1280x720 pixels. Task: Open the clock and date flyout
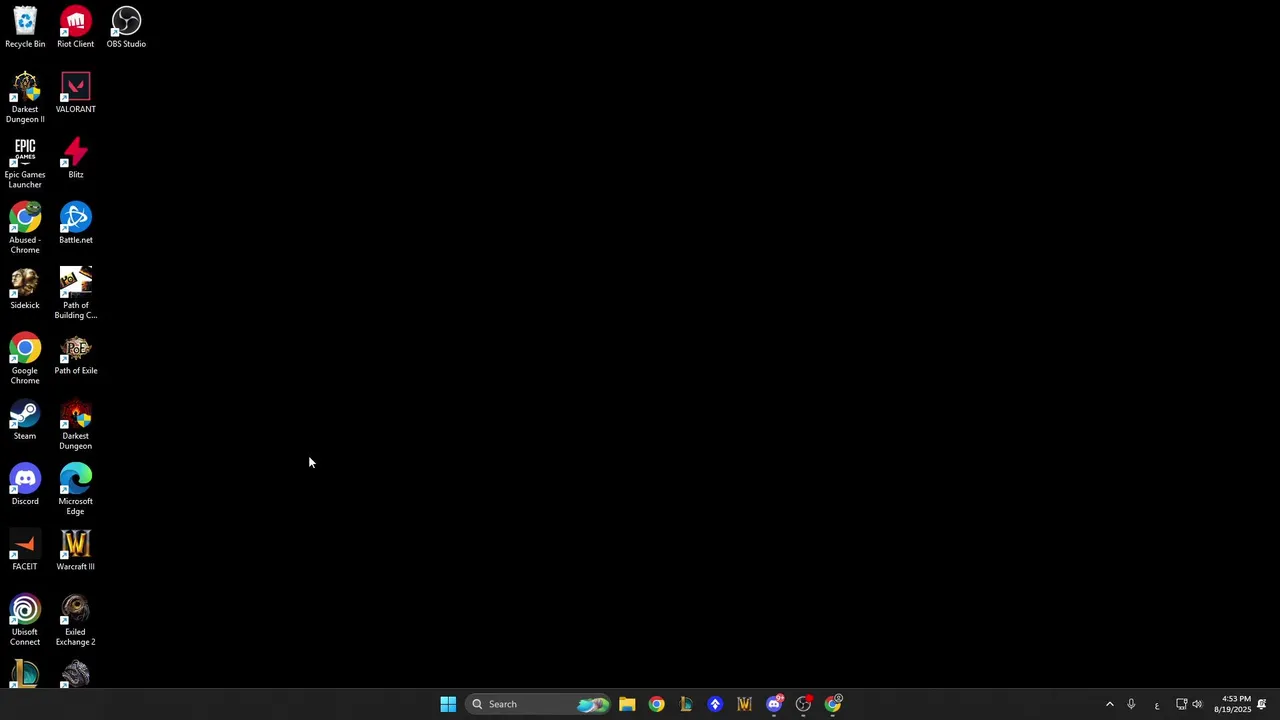point(1232,704)
